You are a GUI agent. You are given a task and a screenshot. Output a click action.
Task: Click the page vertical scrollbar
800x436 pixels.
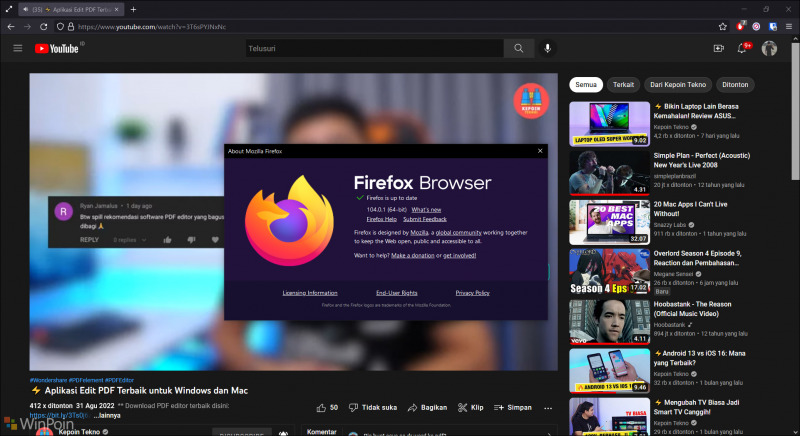[795, 111]
